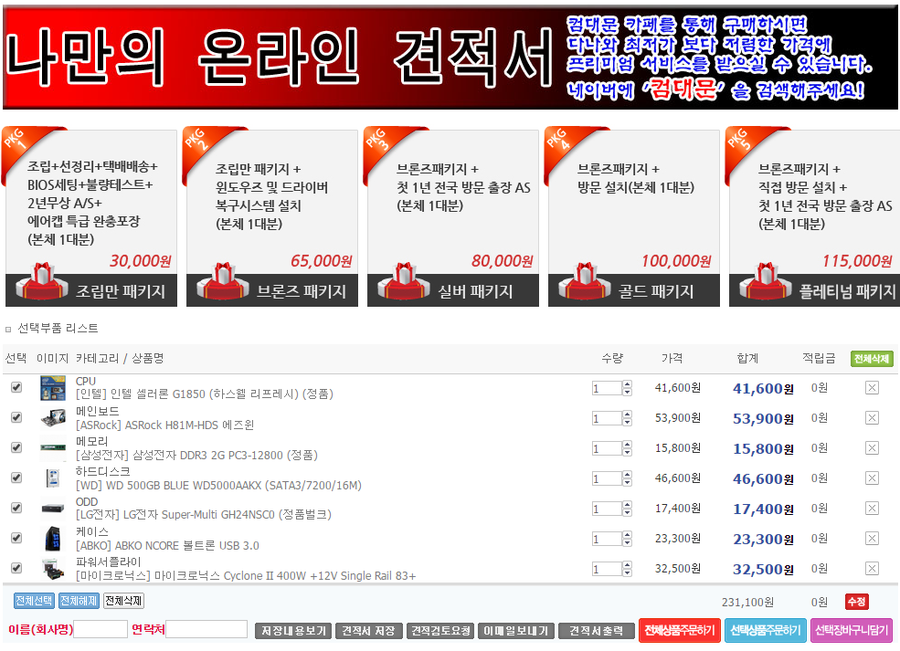Uncheck the 파워서플라이 row checkbox
Screen dimensions: 900x651
pyautogui.click(x=17, y=568)
